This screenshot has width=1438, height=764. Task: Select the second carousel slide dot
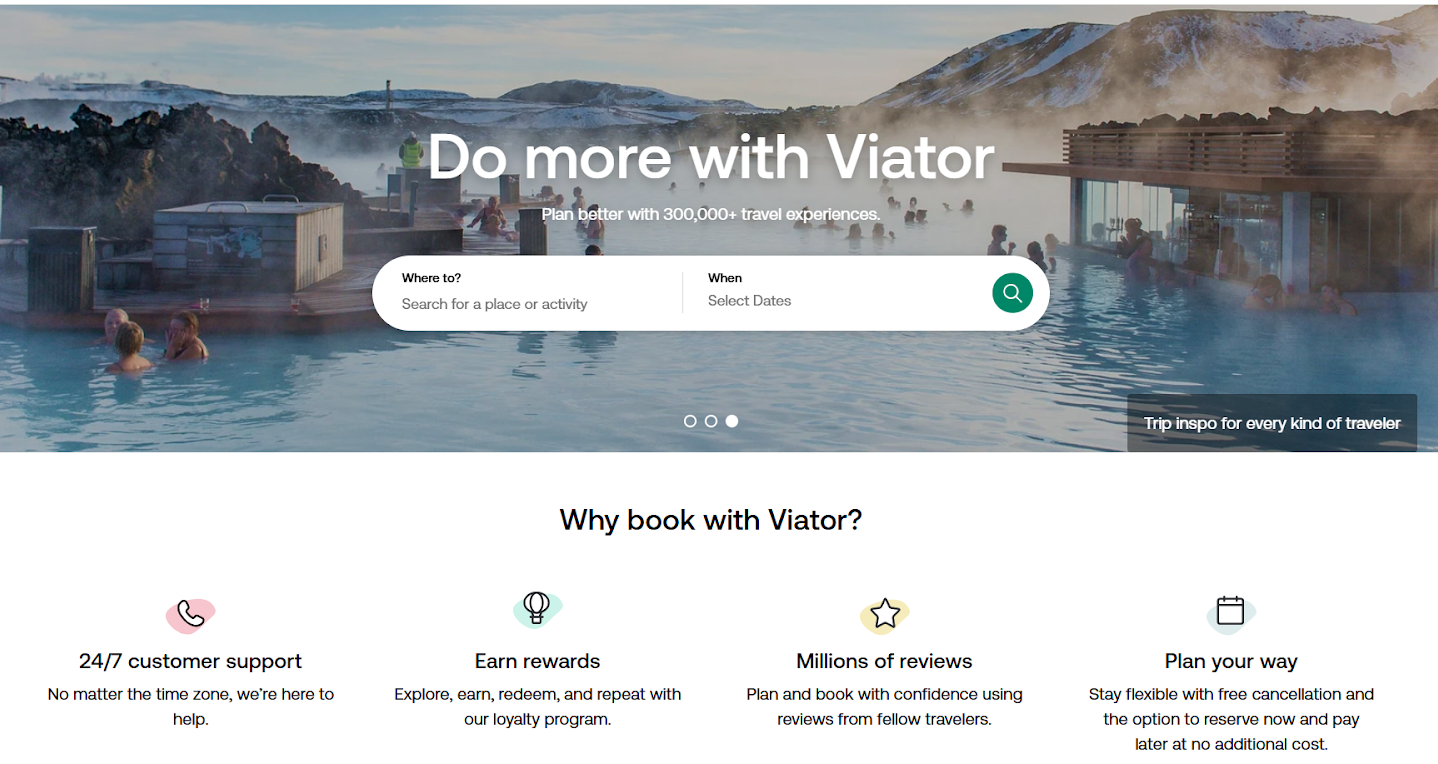[711, 421]
